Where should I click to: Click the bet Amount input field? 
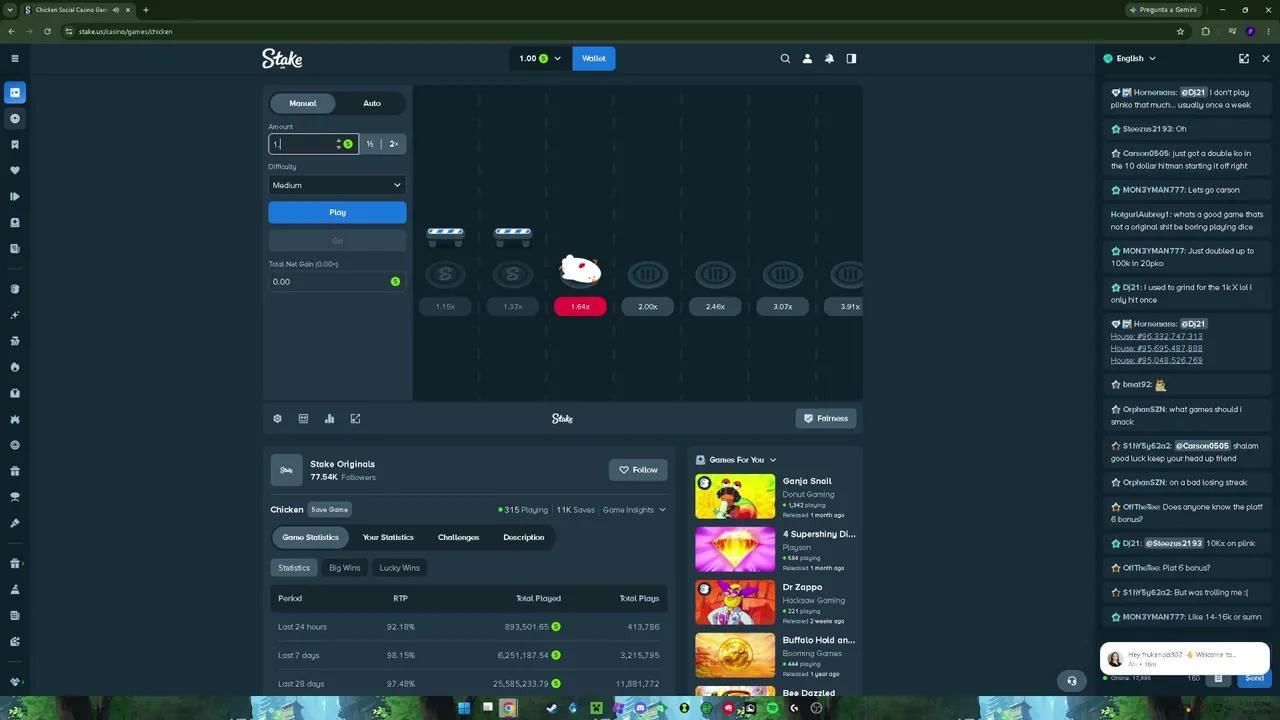(303, 144)
